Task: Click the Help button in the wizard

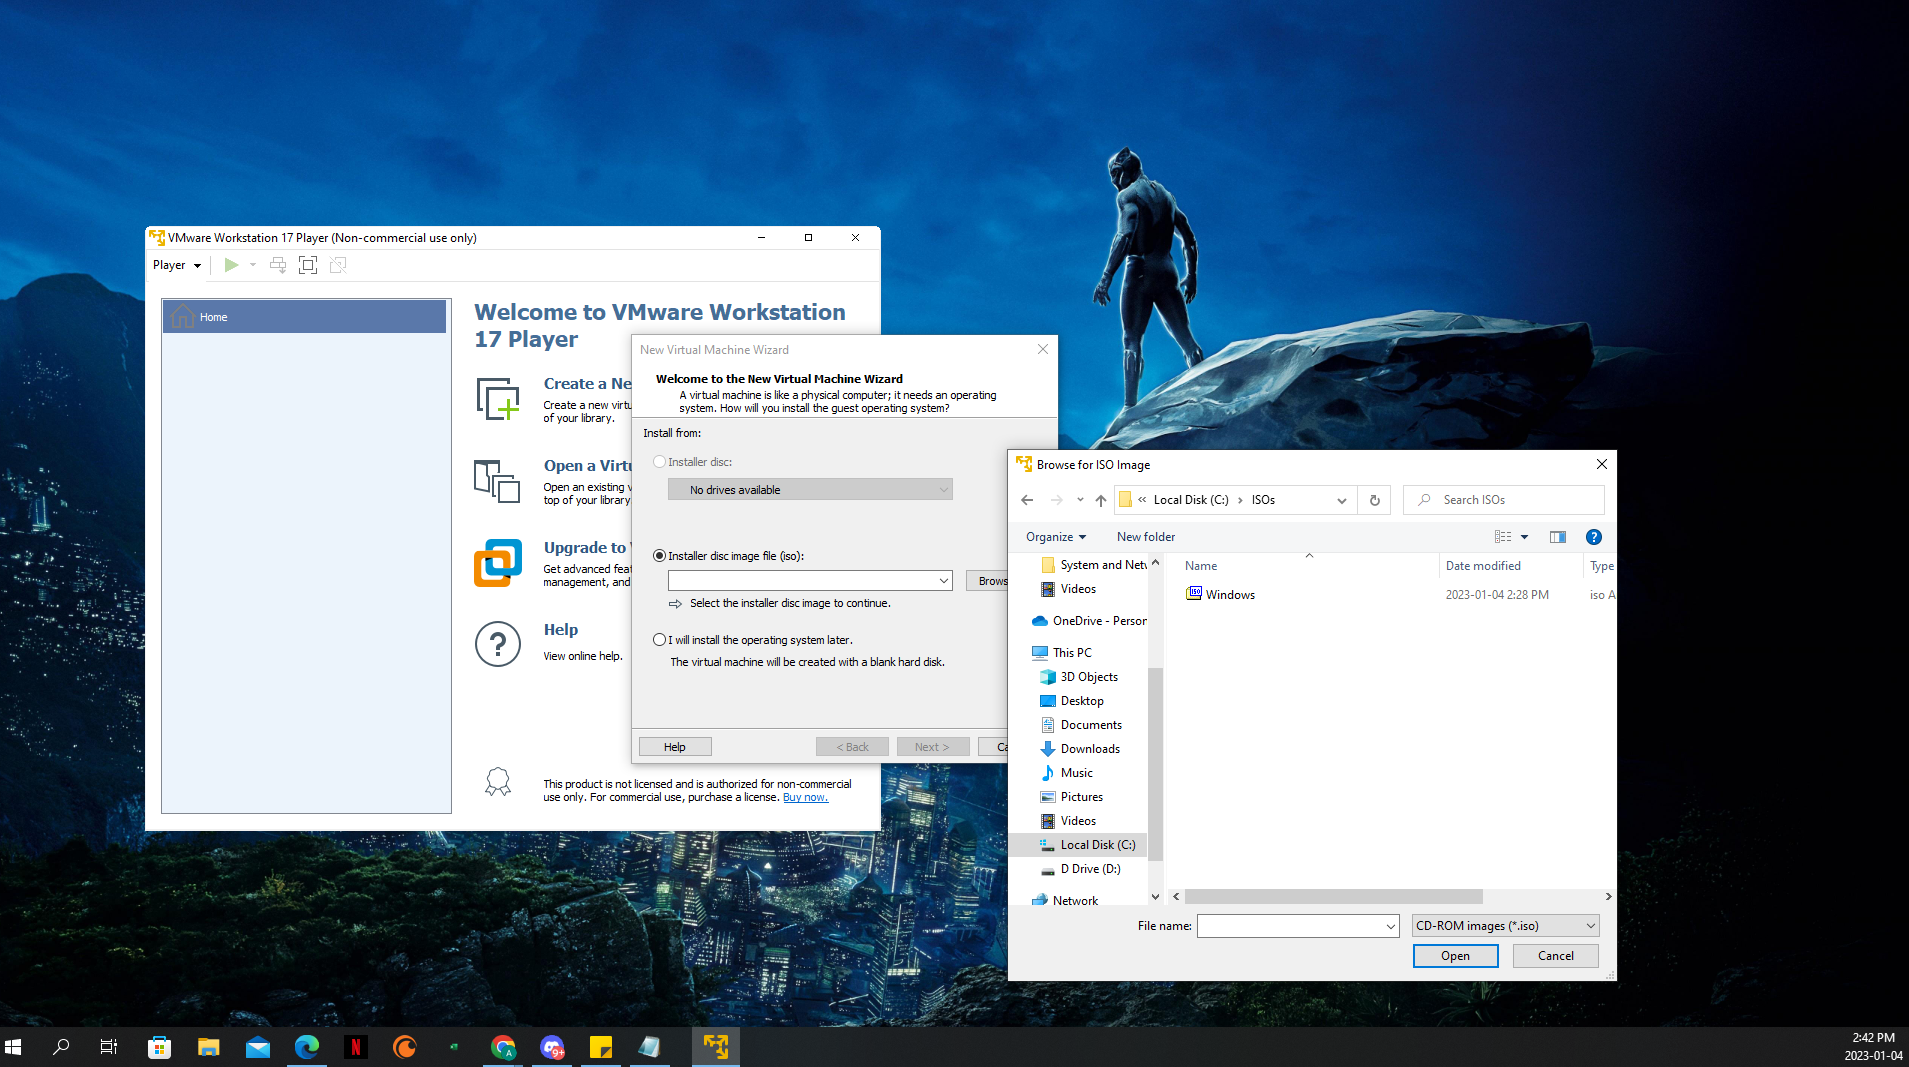Action: tap(675, 747)
